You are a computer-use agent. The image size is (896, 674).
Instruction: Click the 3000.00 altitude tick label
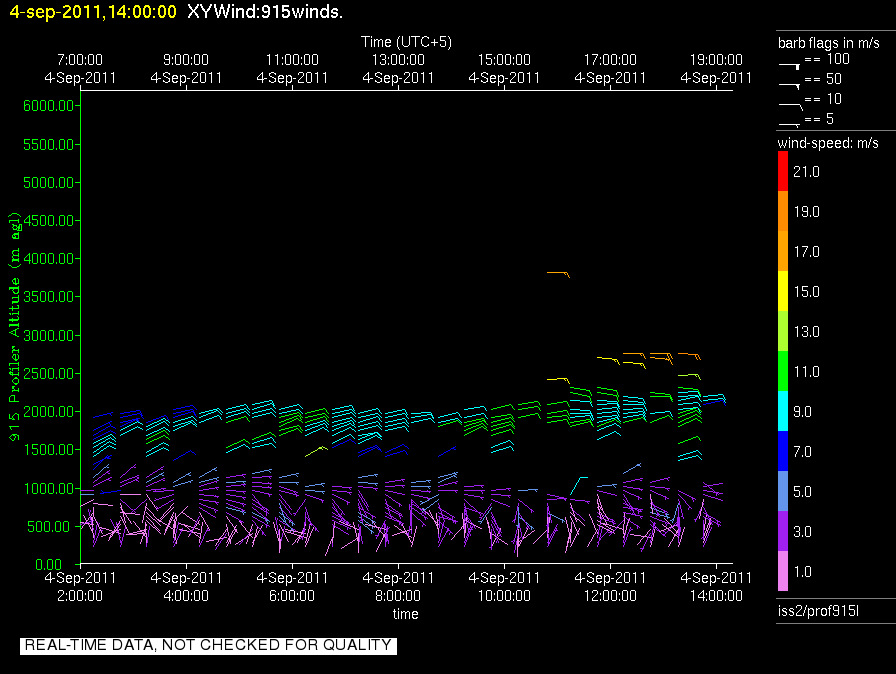[48, 335]
